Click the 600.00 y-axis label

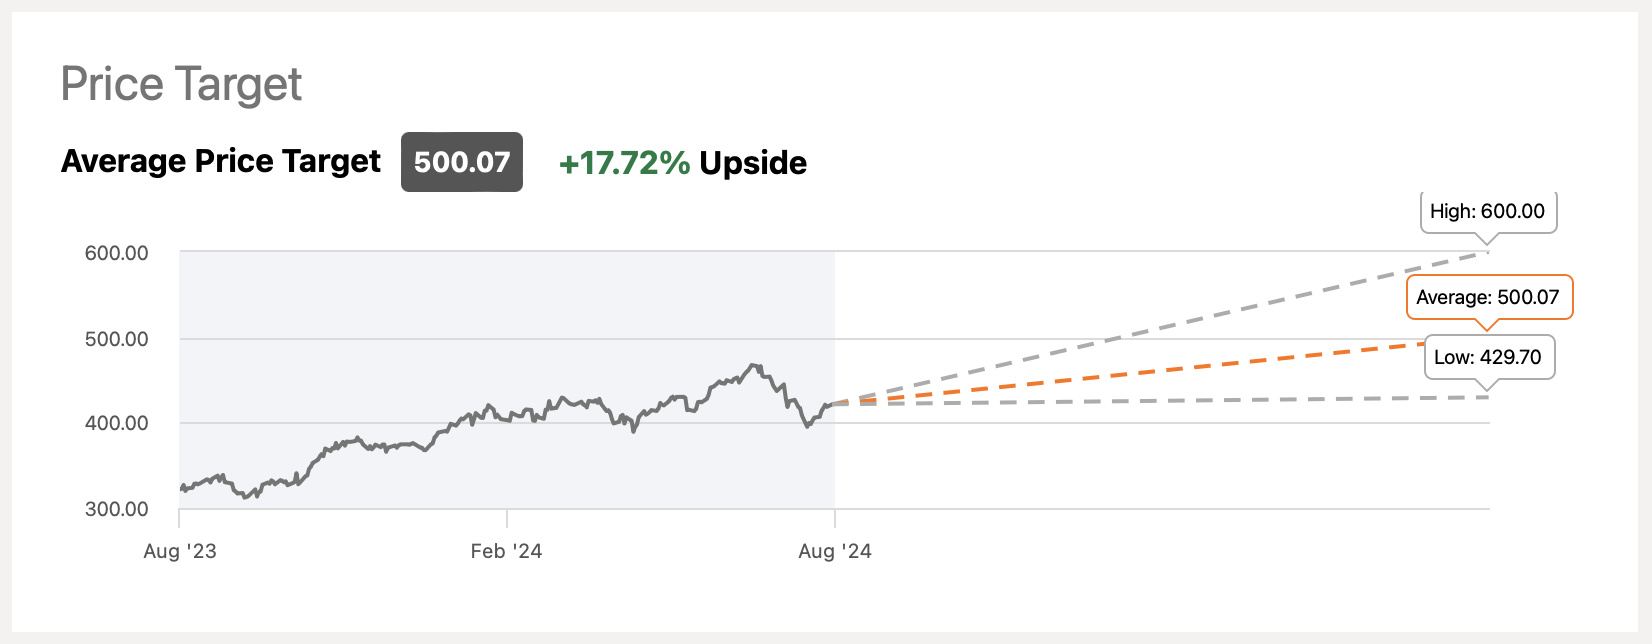pos(117,253)
